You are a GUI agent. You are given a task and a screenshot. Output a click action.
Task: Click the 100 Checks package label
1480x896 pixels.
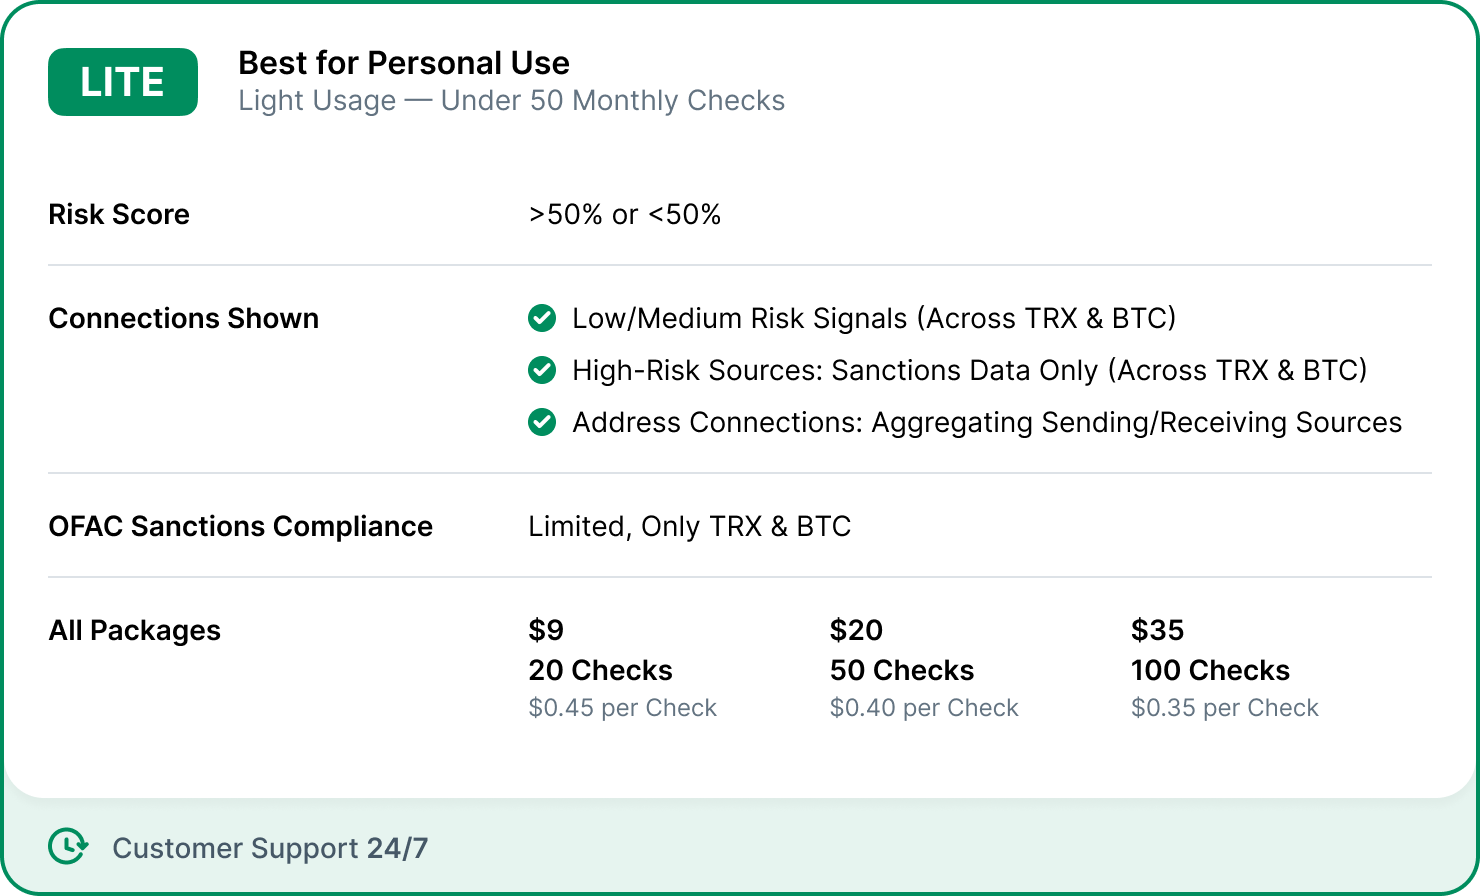click(1210, 670)
